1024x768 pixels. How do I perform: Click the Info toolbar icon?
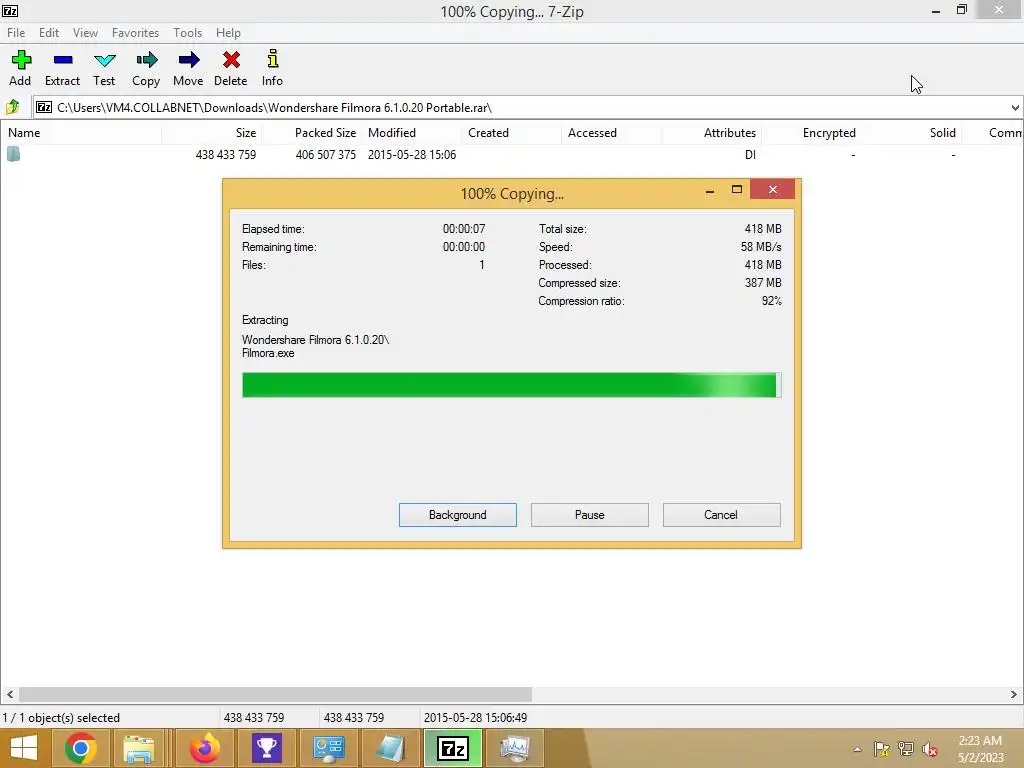(272, 68)
